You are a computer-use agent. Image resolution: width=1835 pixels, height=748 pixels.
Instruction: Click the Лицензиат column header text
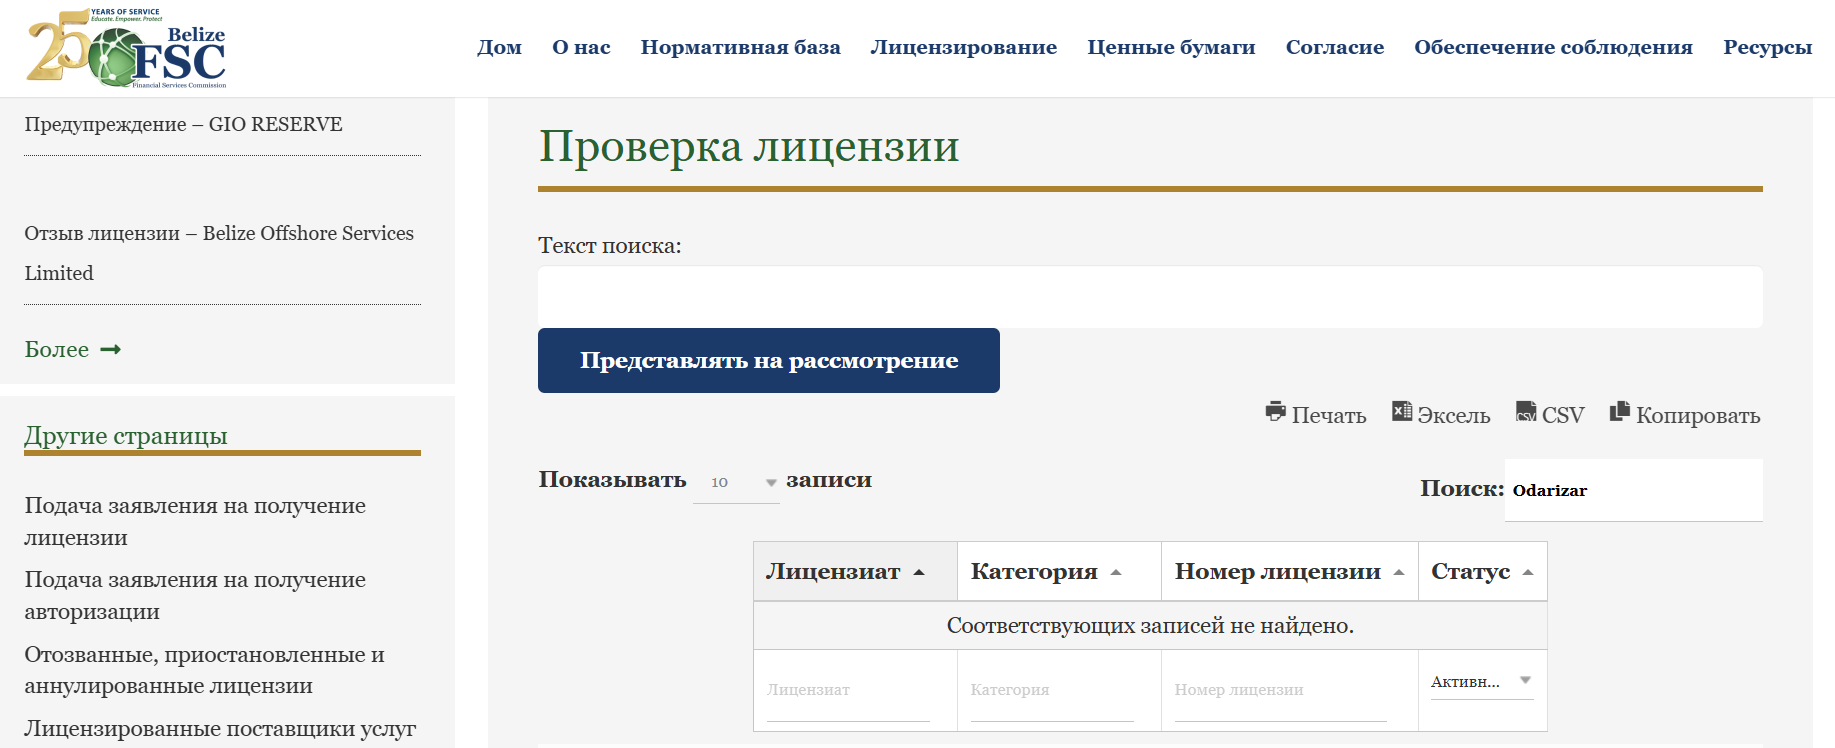click(833, 571)
